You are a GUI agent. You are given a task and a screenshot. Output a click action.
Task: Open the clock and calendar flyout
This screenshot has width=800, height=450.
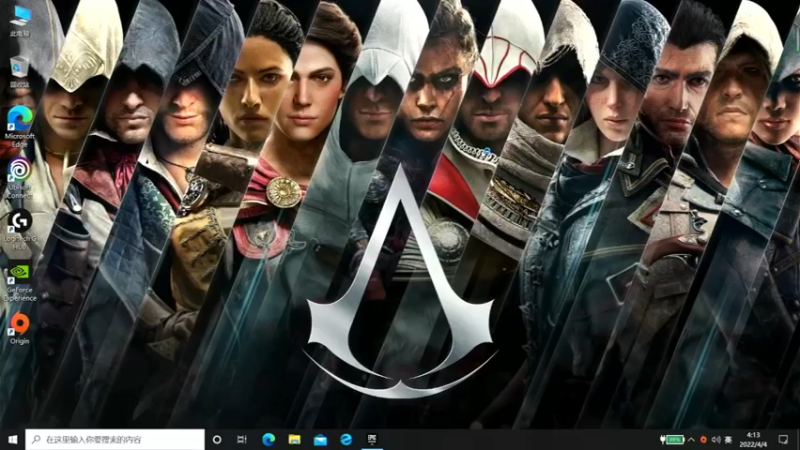point(754,439)
